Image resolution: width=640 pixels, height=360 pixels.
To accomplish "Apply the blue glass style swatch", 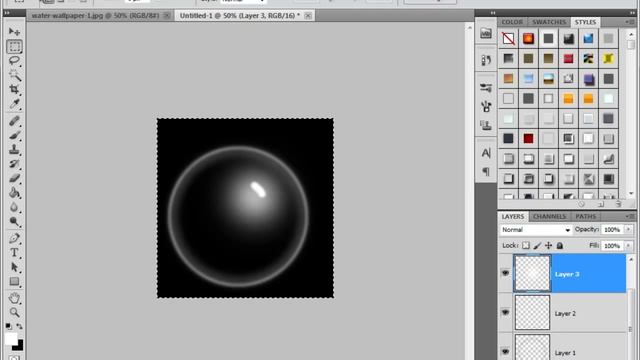I will pos(588,39).
